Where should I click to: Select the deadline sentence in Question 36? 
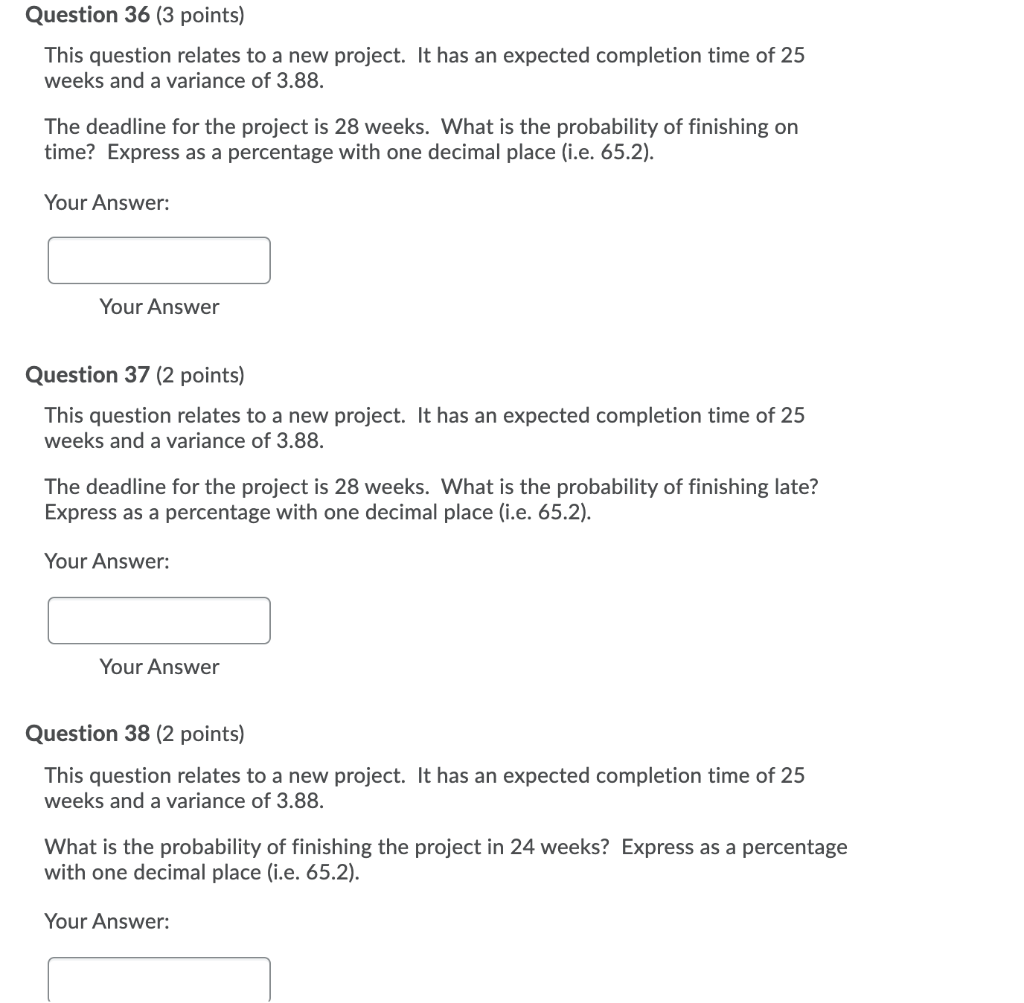420,139
